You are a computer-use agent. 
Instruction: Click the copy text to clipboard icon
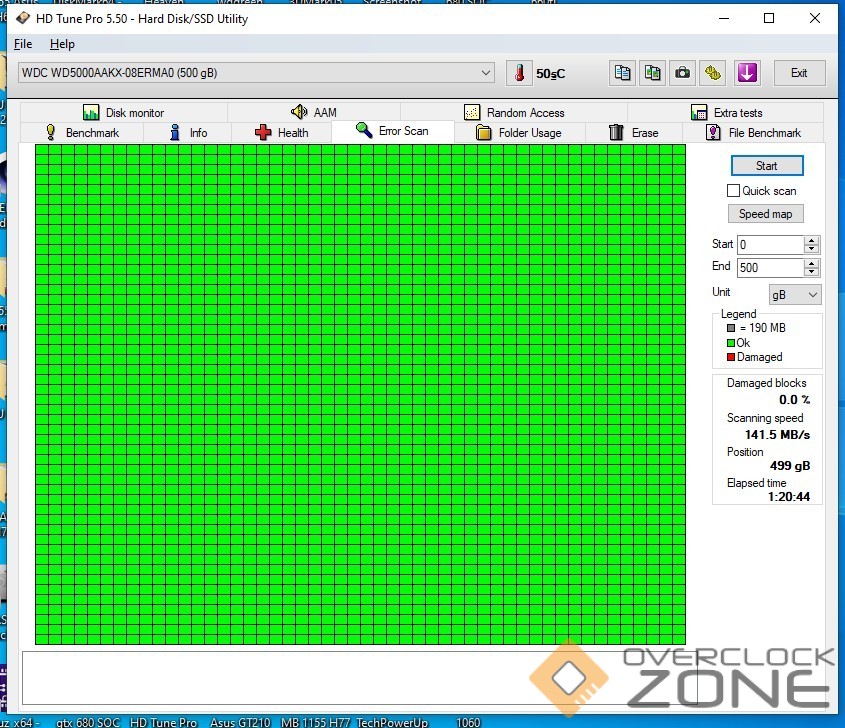point(622,73)
